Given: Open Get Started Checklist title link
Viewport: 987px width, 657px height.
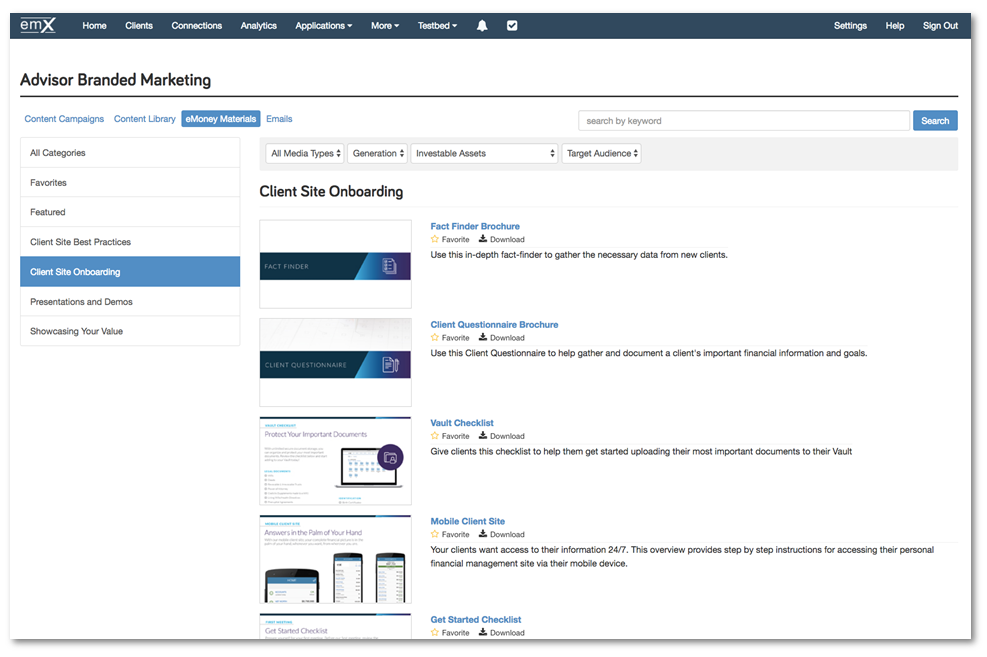Looking at the screenshot, I should (476, 619).
